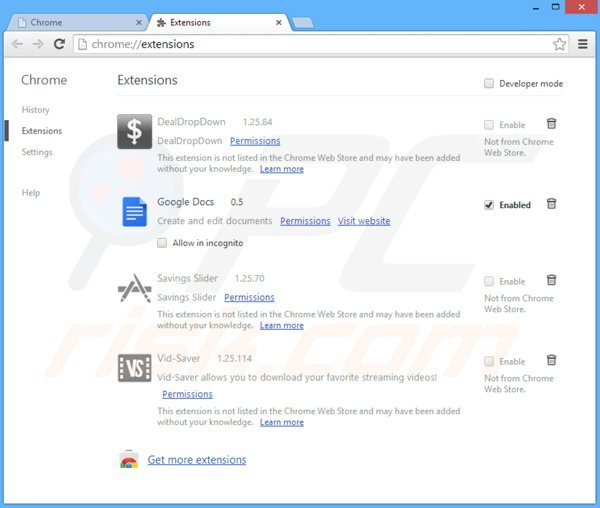This screenshot has width=600, height=508.
Task: Uncheck Enabled for Google Docs
Action: [x=489, y=205]
